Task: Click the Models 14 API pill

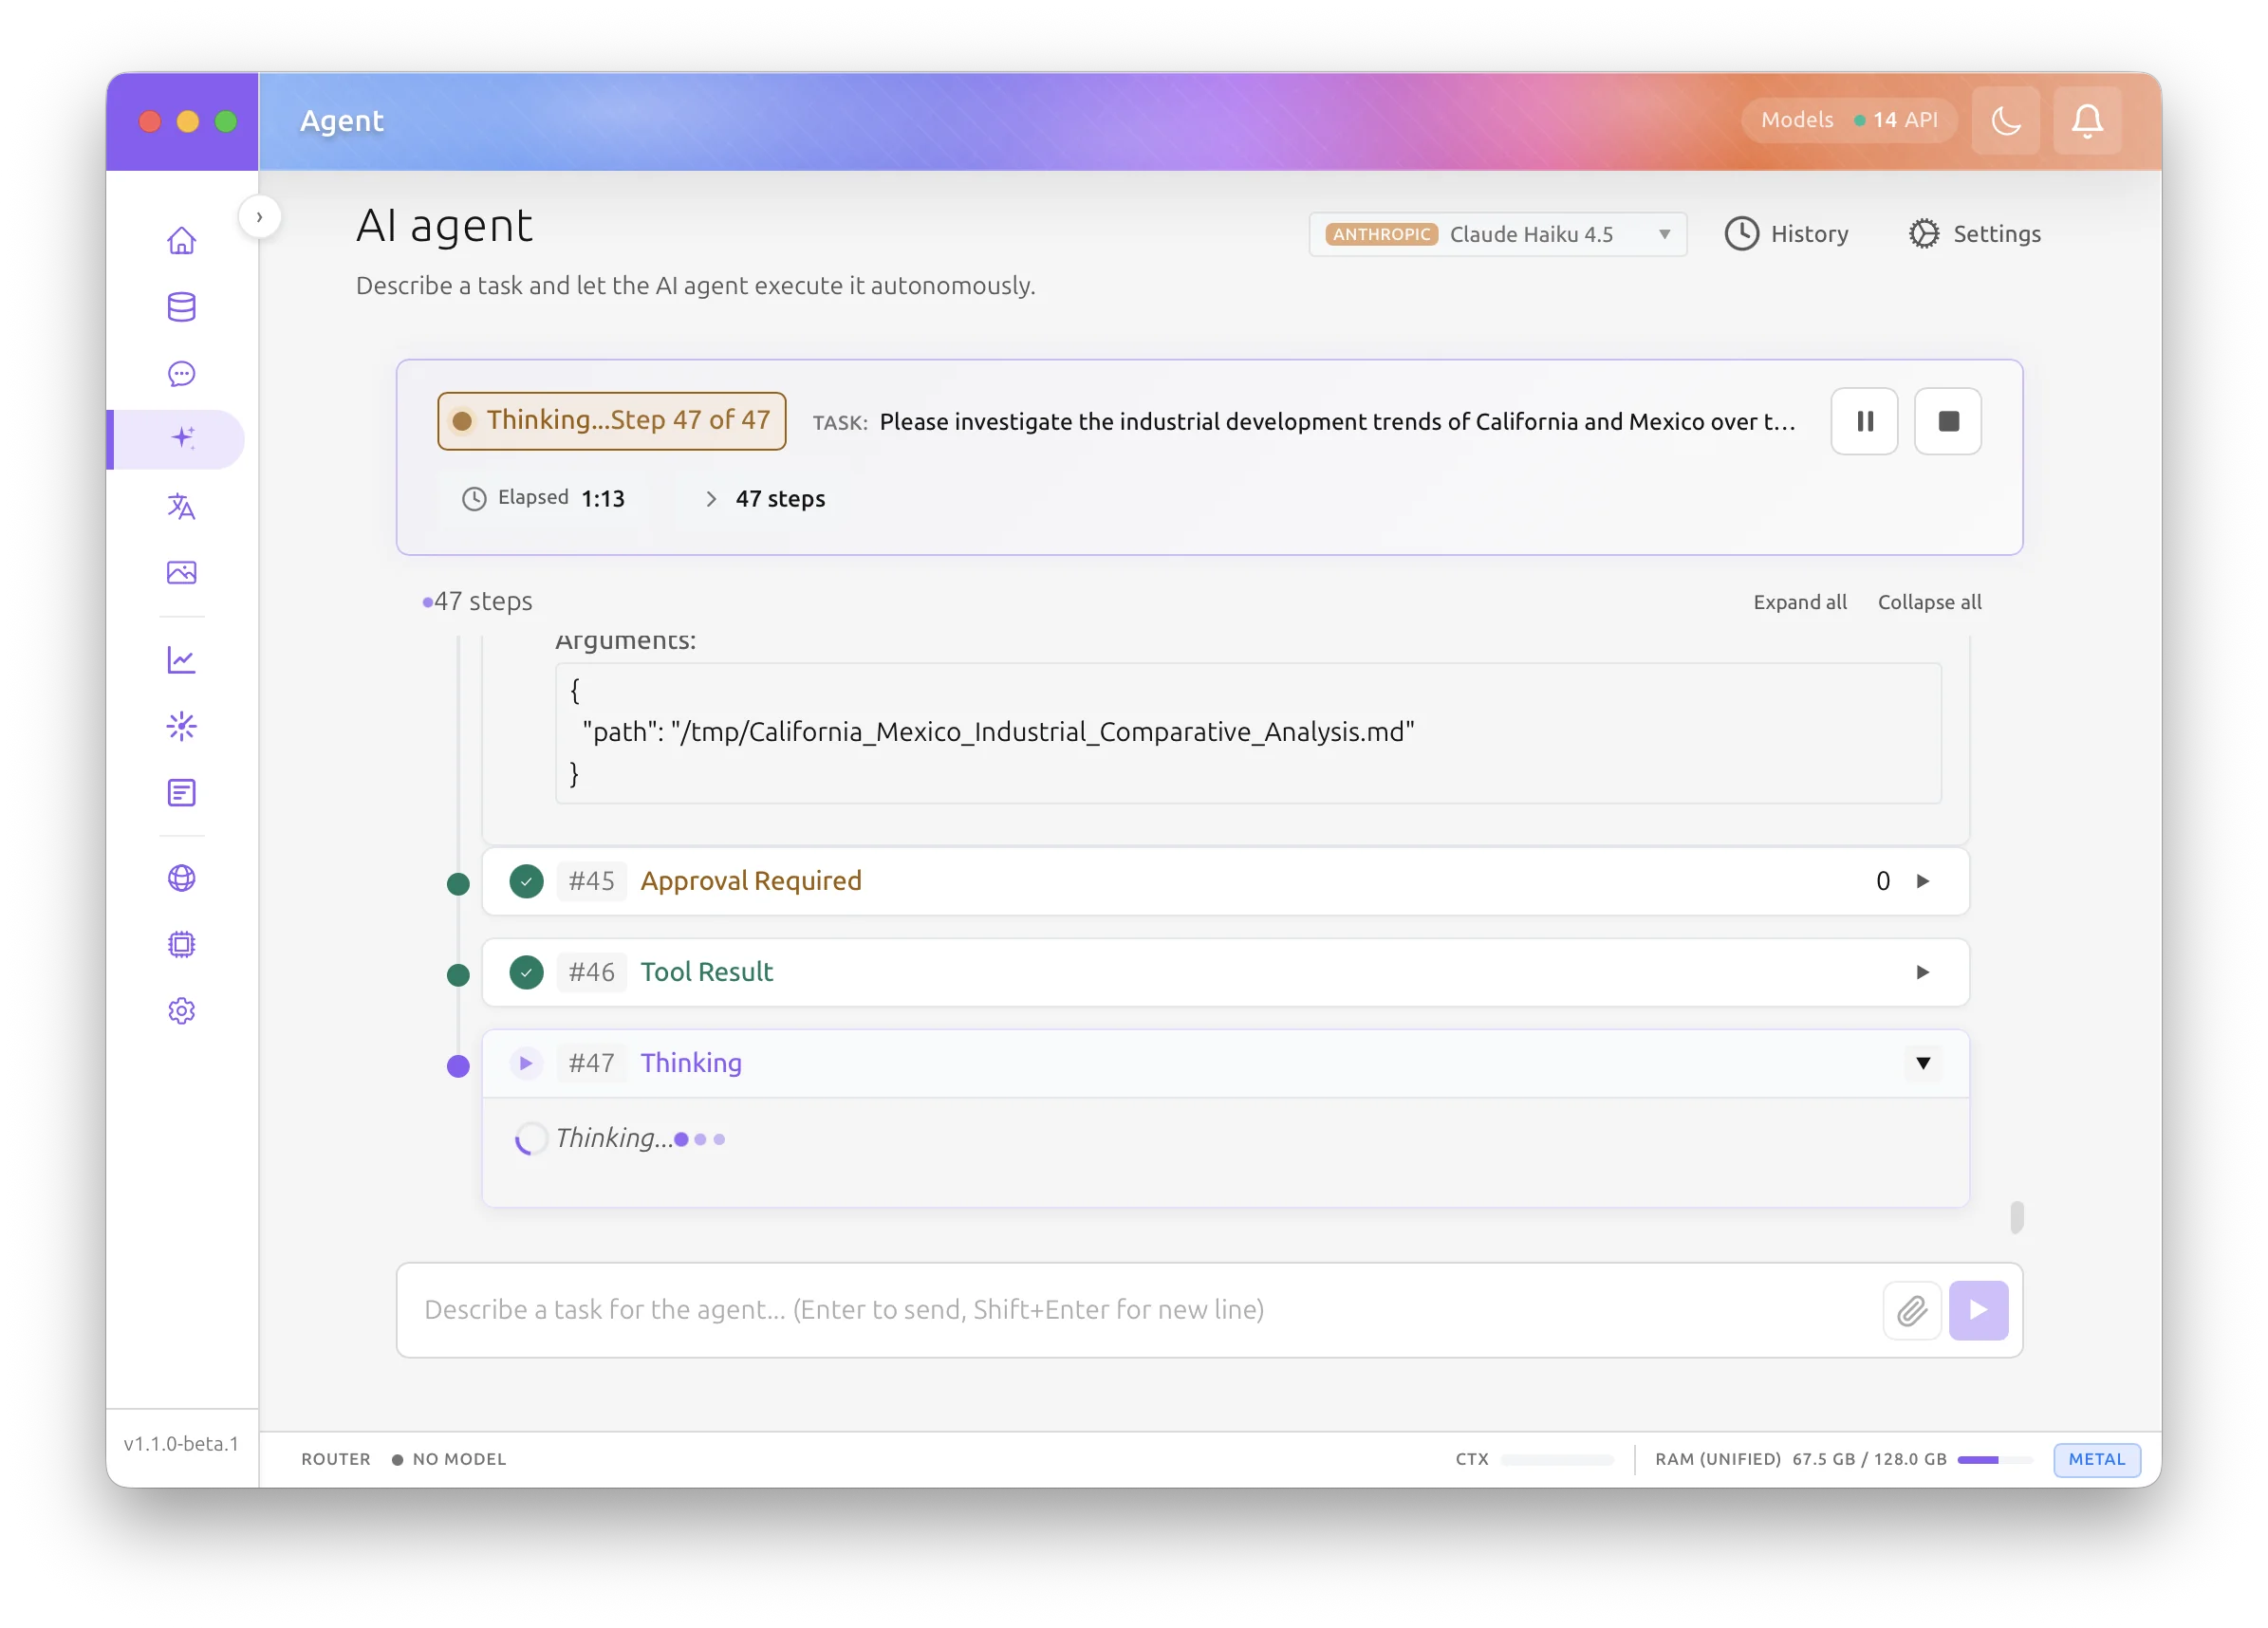Action: pos(1848,120)
